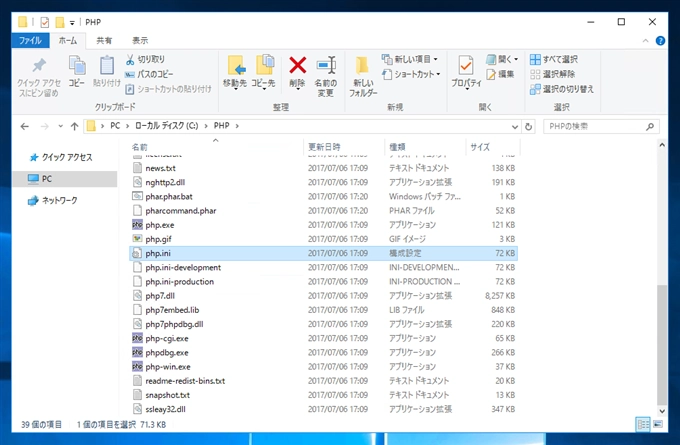Select file ssleay32.dll
The width and height of the screenshot is (680, 445).
(x=323, y=409)
